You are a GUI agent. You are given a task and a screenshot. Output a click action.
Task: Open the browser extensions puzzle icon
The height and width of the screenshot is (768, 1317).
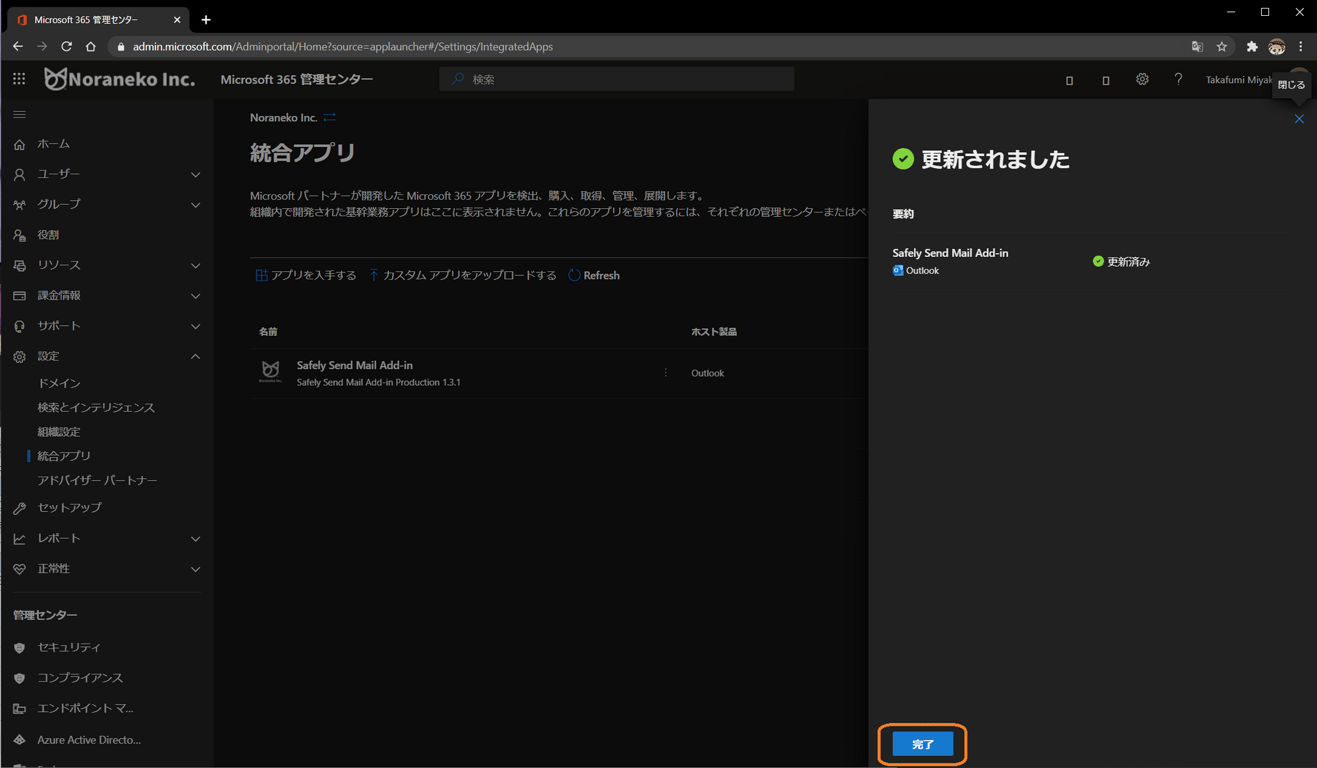(x=1251, y=47)
